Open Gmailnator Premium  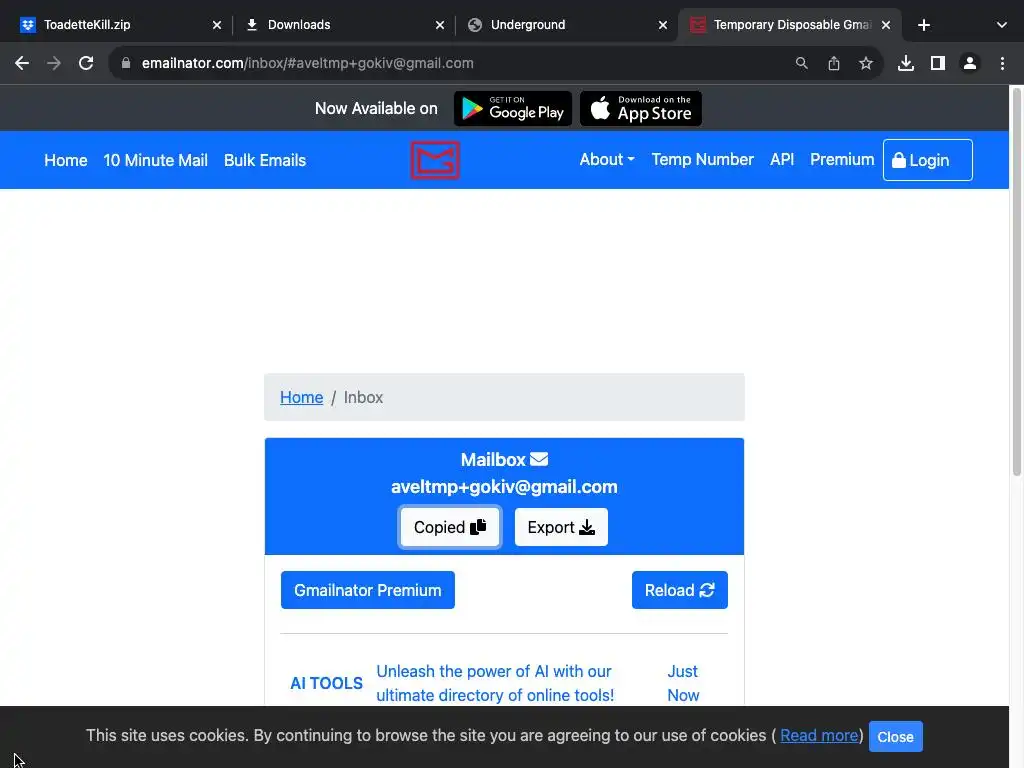point(368,590)
